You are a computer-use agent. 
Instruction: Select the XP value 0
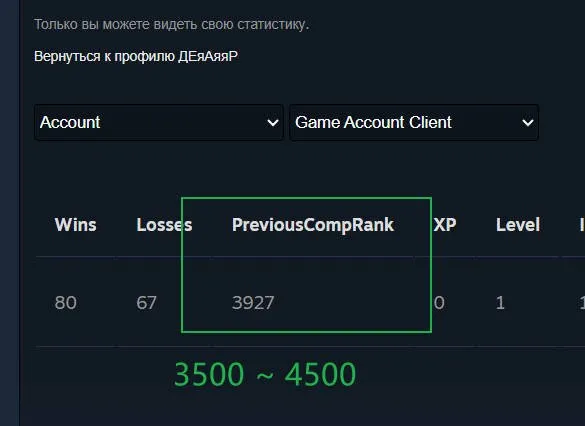click(x=439, y=303)
